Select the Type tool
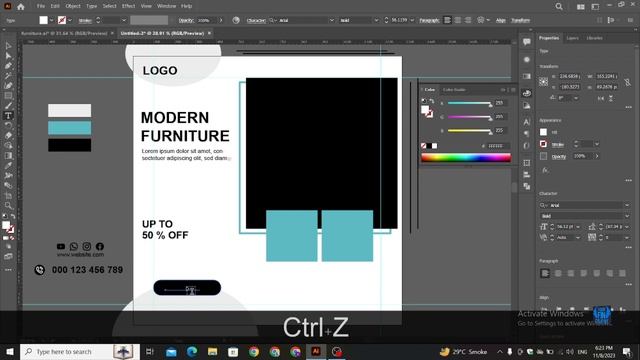 click(8, 116)
